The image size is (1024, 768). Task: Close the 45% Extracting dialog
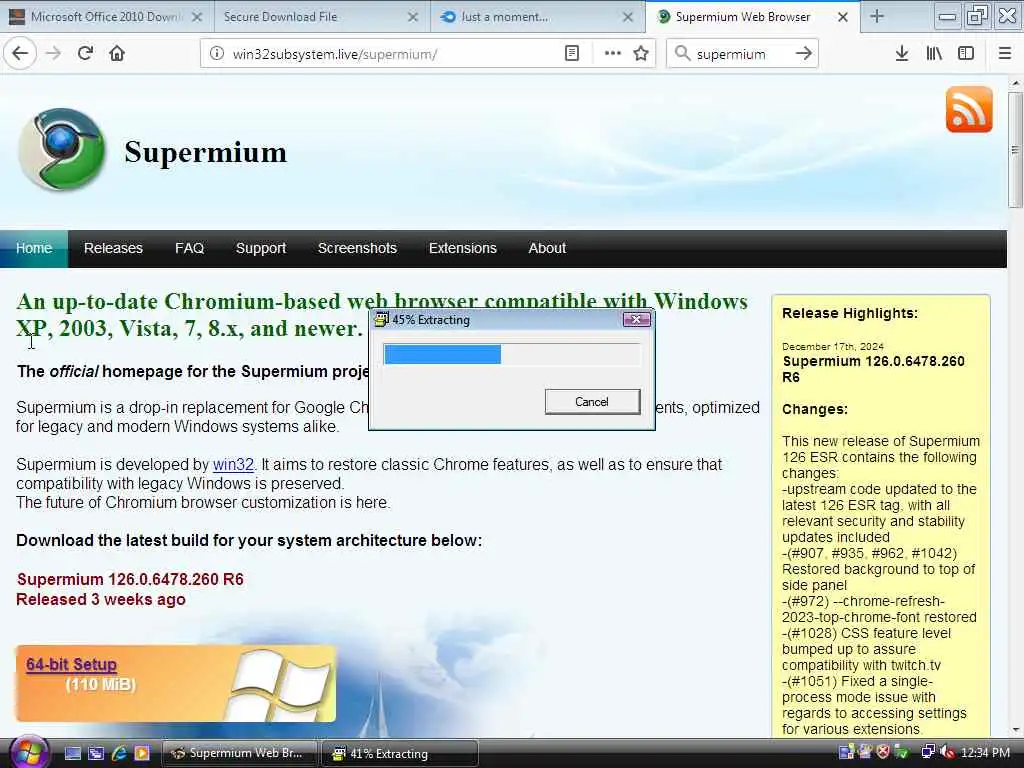[636, 319]
